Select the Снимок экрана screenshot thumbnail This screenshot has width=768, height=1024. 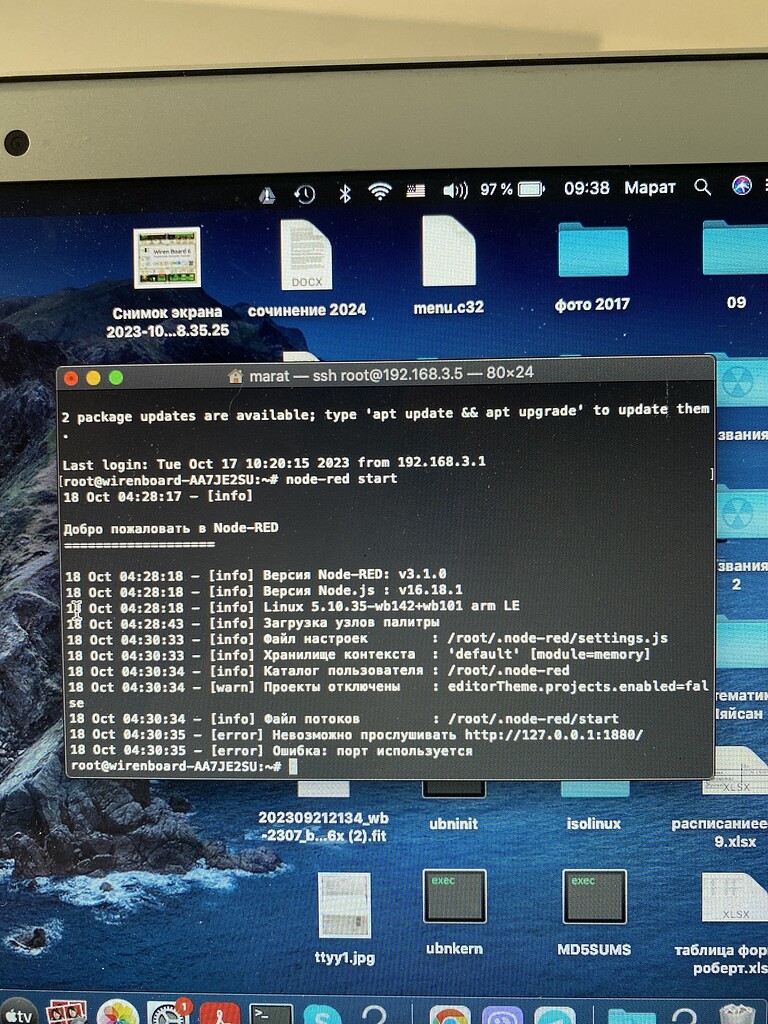pos(167,258)
